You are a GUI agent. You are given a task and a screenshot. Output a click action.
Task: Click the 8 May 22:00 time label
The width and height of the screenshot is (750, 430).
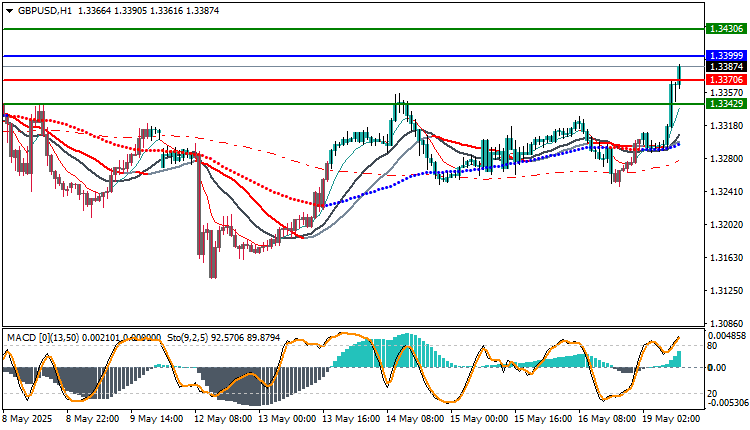(93, 419)
